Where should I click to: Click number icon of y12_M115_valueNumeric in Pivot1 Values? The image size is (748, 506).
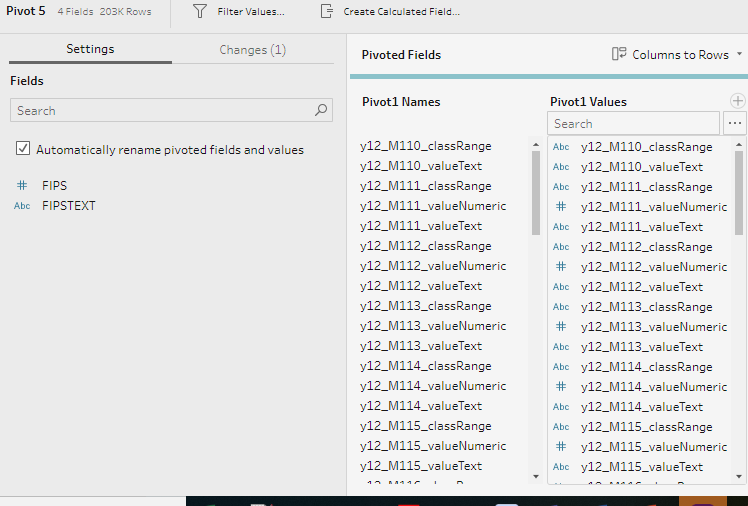point(561,447)
